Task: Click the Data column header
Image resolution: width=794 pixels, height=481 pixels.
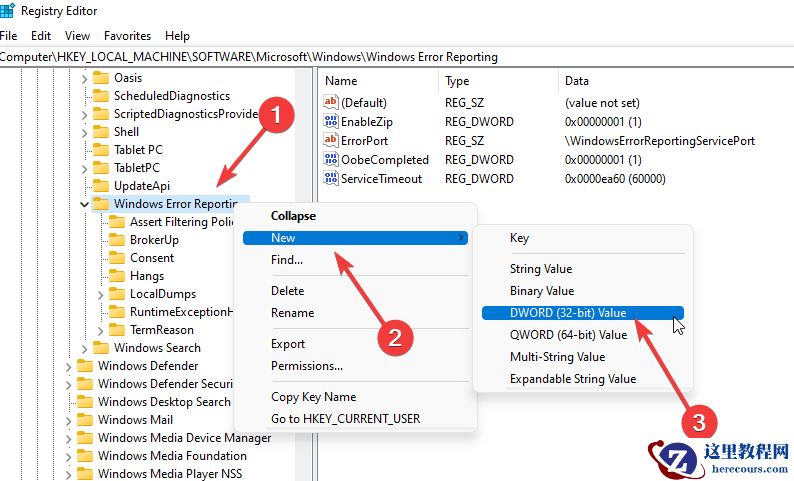Action: click(x=577, y=81)
